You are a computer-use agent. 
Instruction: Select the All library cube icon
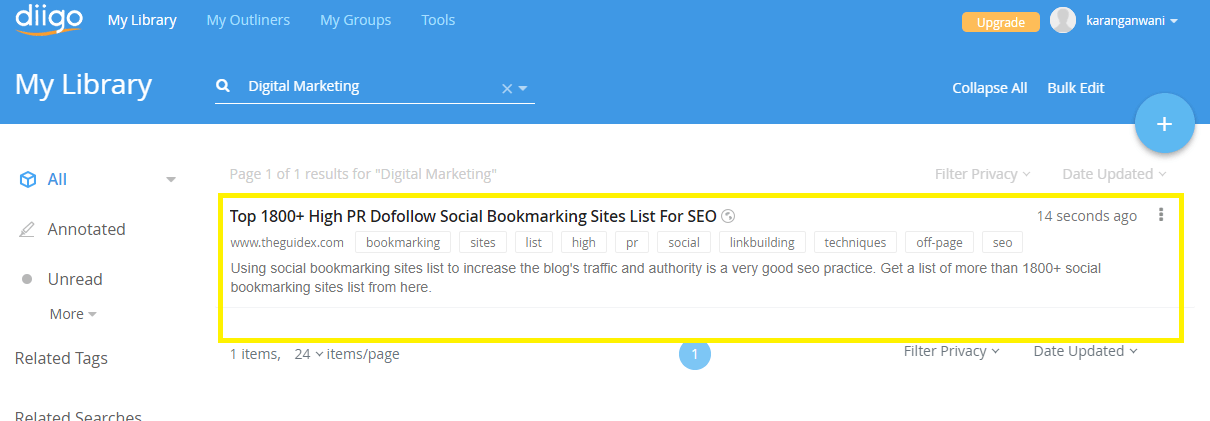28,180
